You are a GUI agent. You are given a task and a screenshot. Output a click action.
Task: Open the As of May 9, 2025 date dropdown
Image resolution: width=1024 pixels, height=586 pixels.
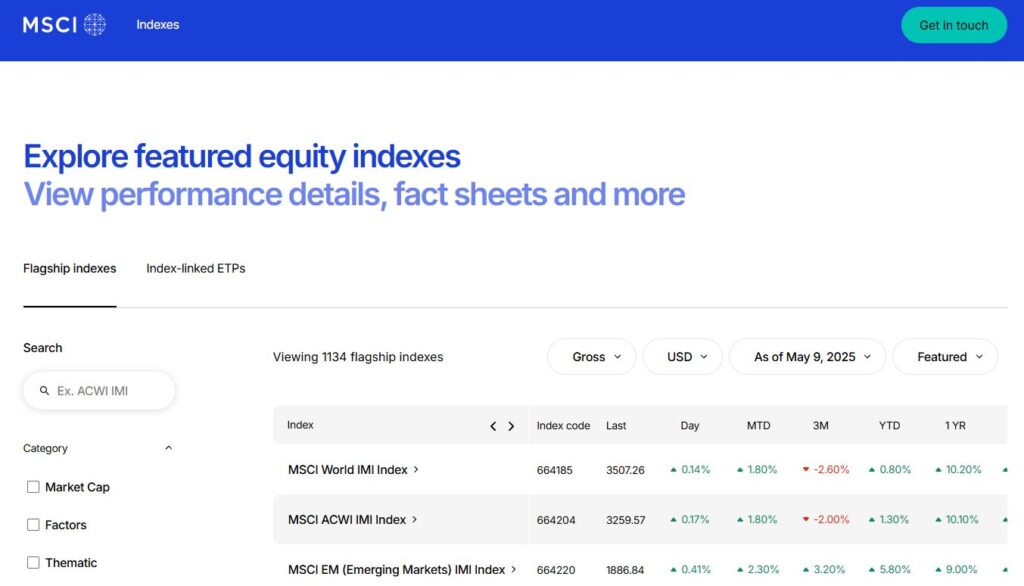tap(808, 357)
